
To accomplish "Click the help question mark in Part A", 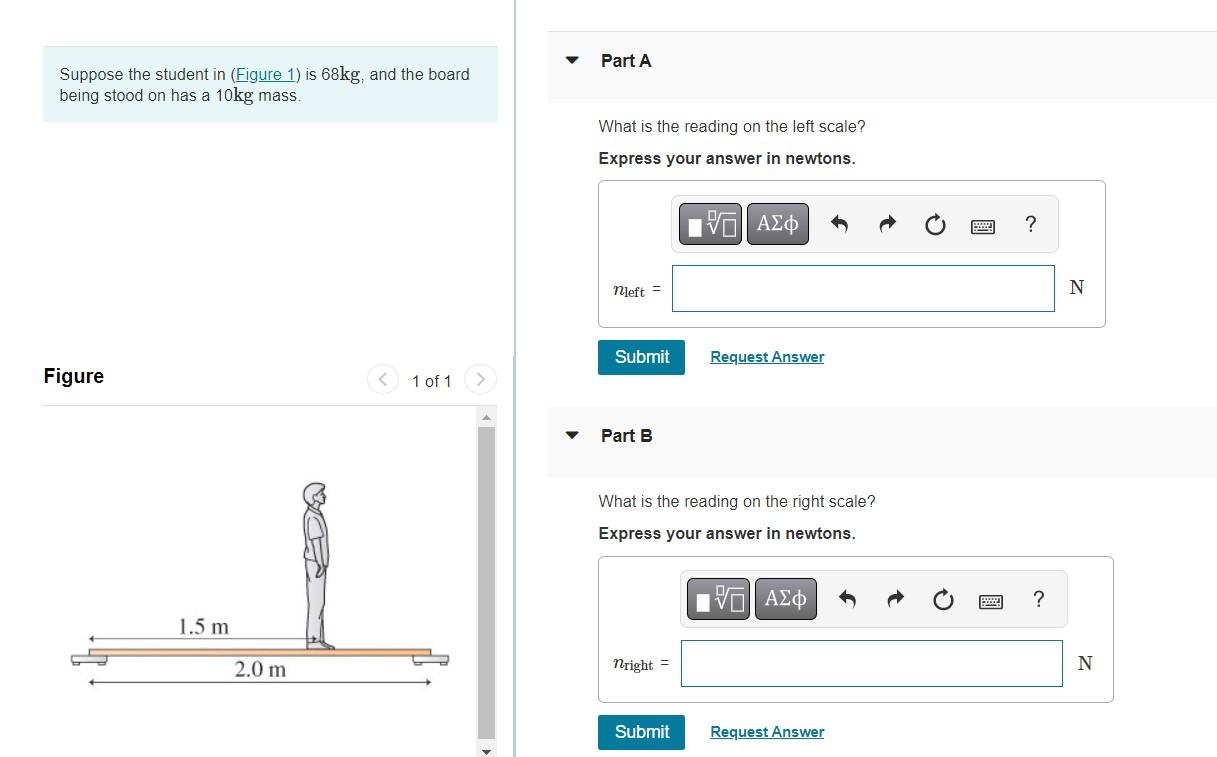I will click(1031, 224).
